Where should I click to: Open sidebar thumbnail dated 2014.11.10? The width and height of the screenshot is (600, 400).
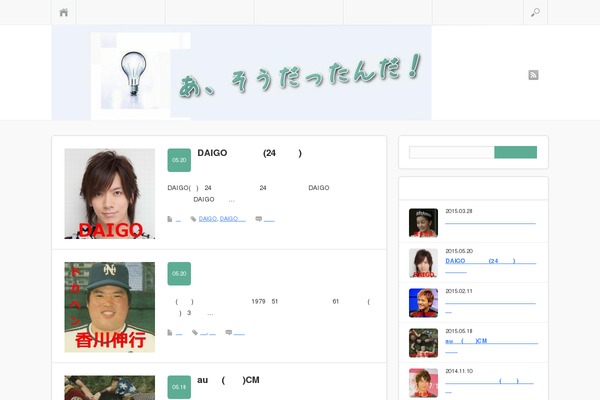(x=423, y=383)
